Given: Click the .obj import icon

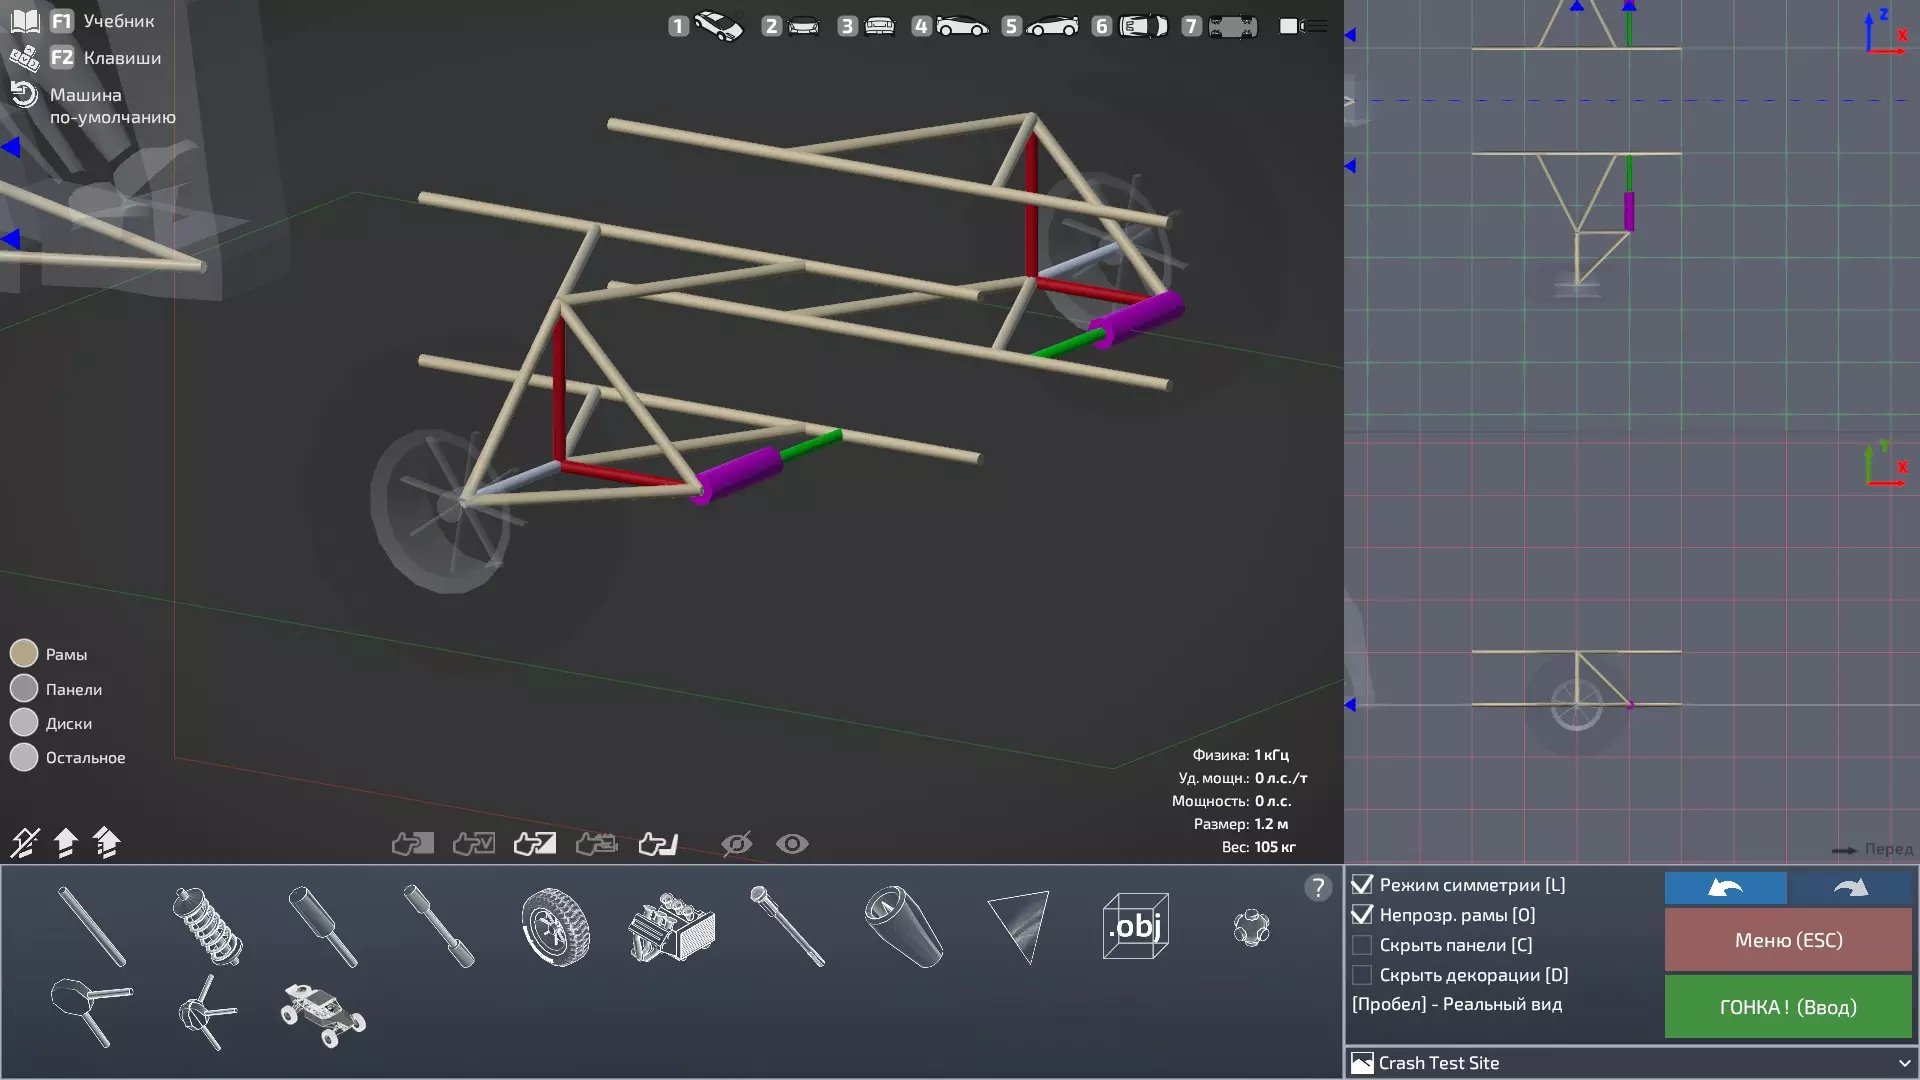Looking at the screenshot, I should click(1135, 926).
